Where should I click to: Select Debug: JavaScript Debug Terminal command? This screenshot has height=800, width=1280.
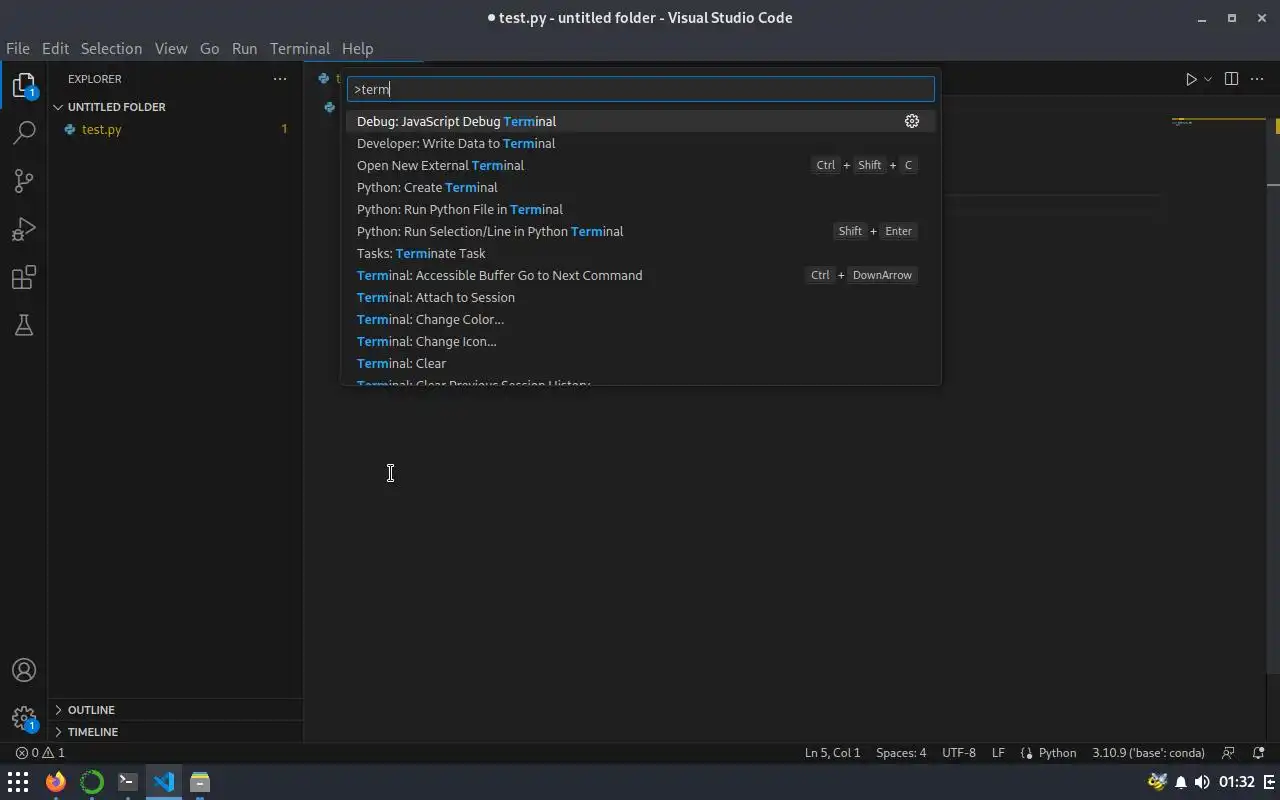click(640, 121)
